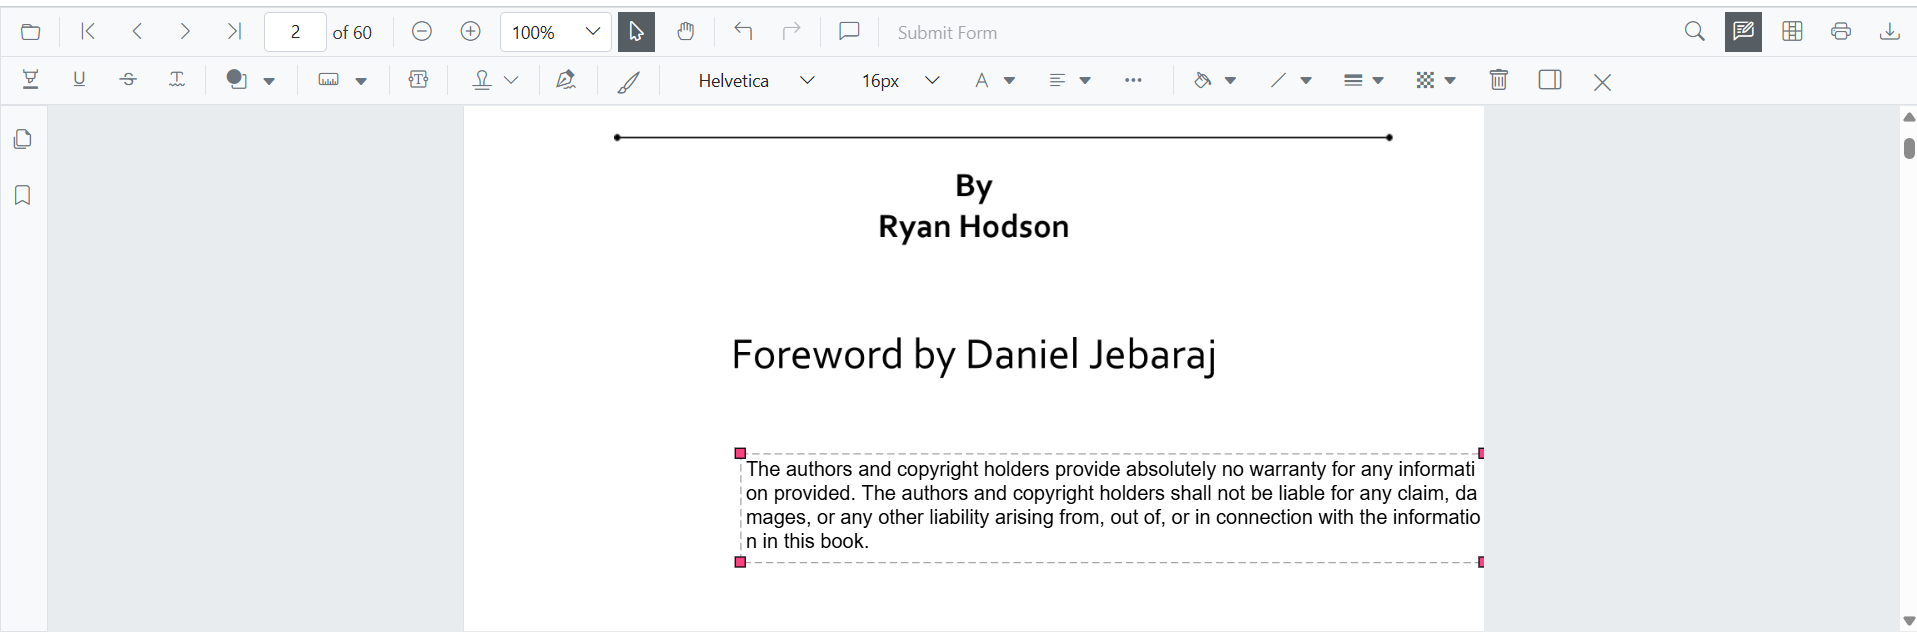Image resolution: width=1917 pixels, height=637 pixels.
Task: Click the measurement ruler annotation icon
Action: (x=329, y=80)
